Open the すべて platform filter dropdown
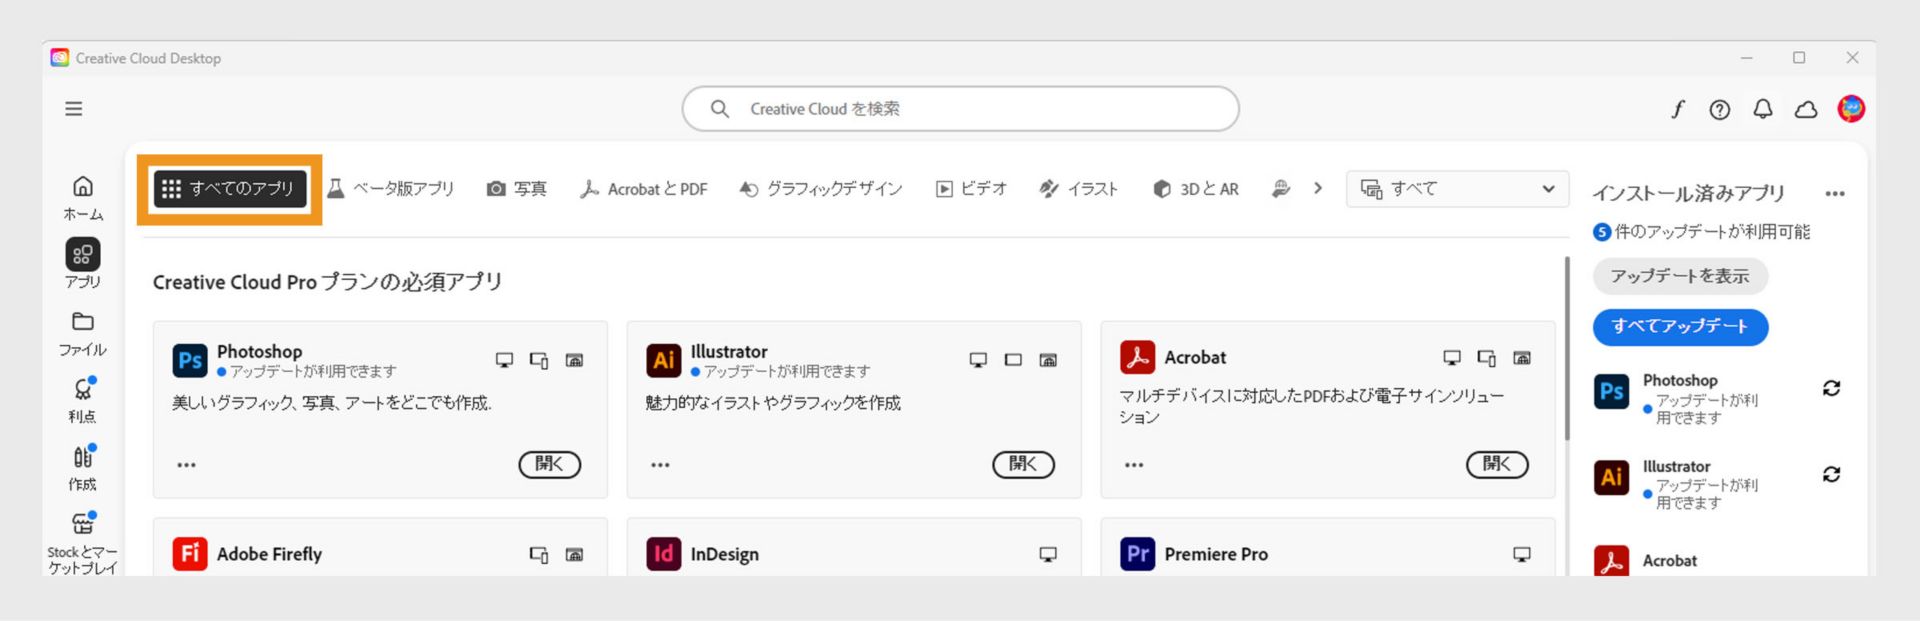This screenshot has height=621, width=1920. (1457, 189)
